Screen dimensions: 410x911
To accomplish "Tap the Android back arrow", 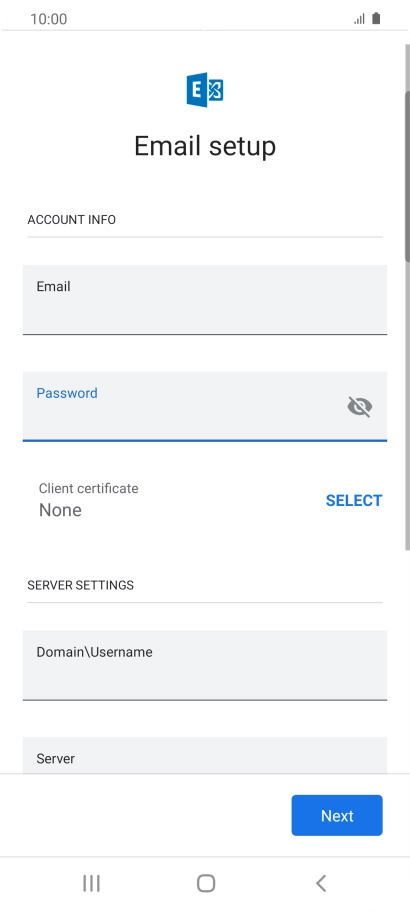I will click(321, 883).
